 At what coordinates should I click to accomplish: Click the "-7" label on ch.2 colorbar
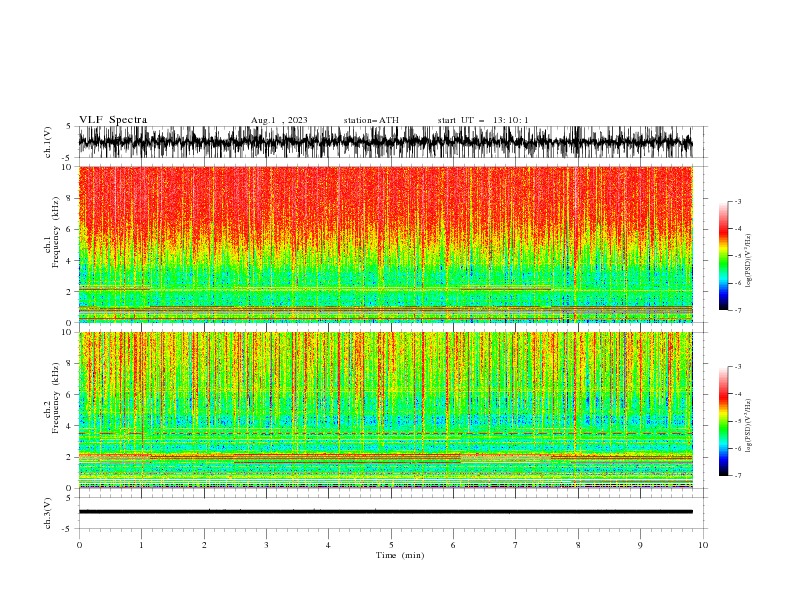pyautogui.click(x=738, y=476)
